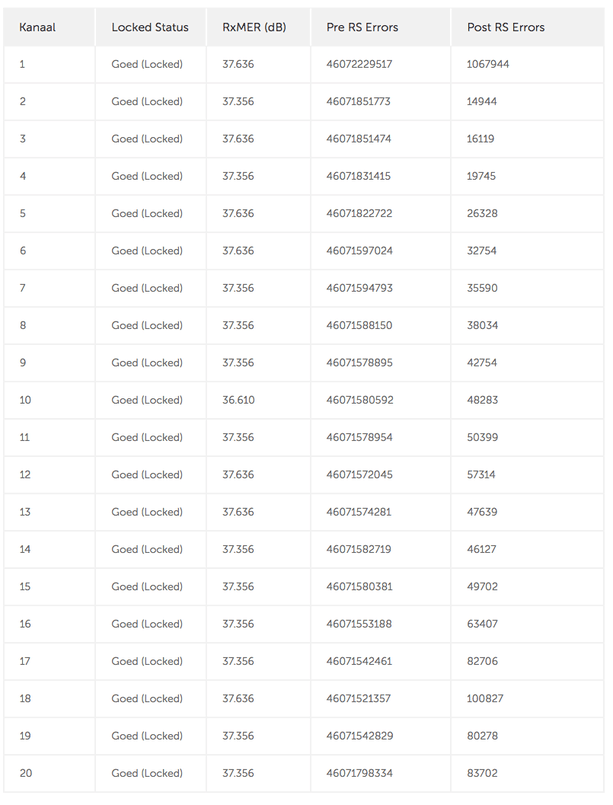Click RxMER value in channel 13 row

tap(238, 512)
